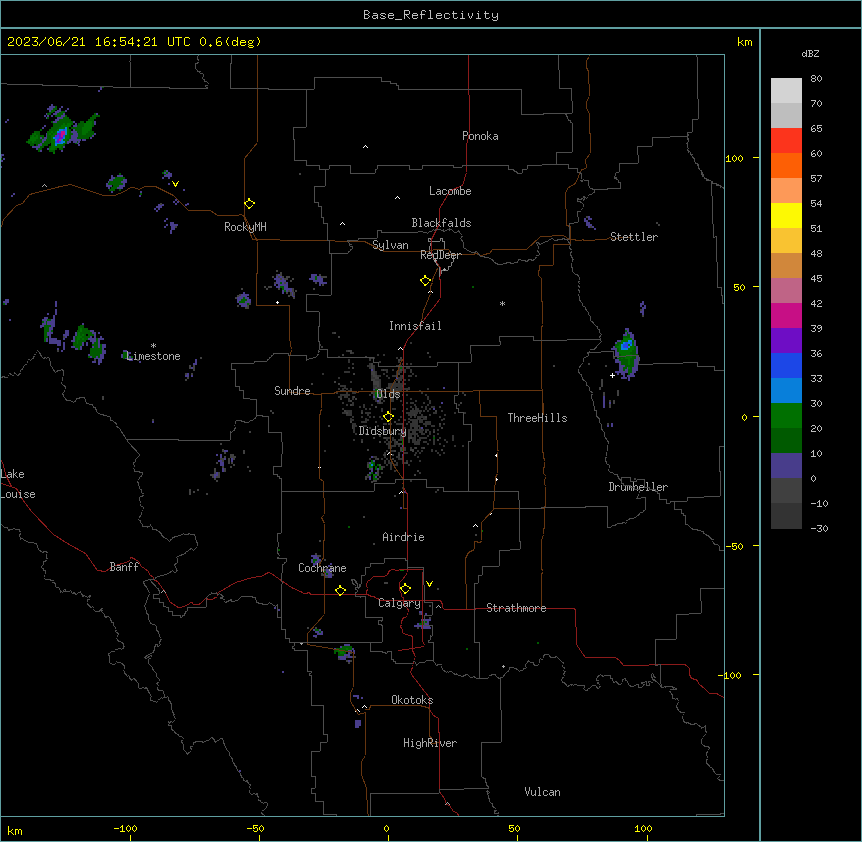Click the yellow diamond marker near RockyMH
This screenshot has width=862, height=842.
click(249, 204)
